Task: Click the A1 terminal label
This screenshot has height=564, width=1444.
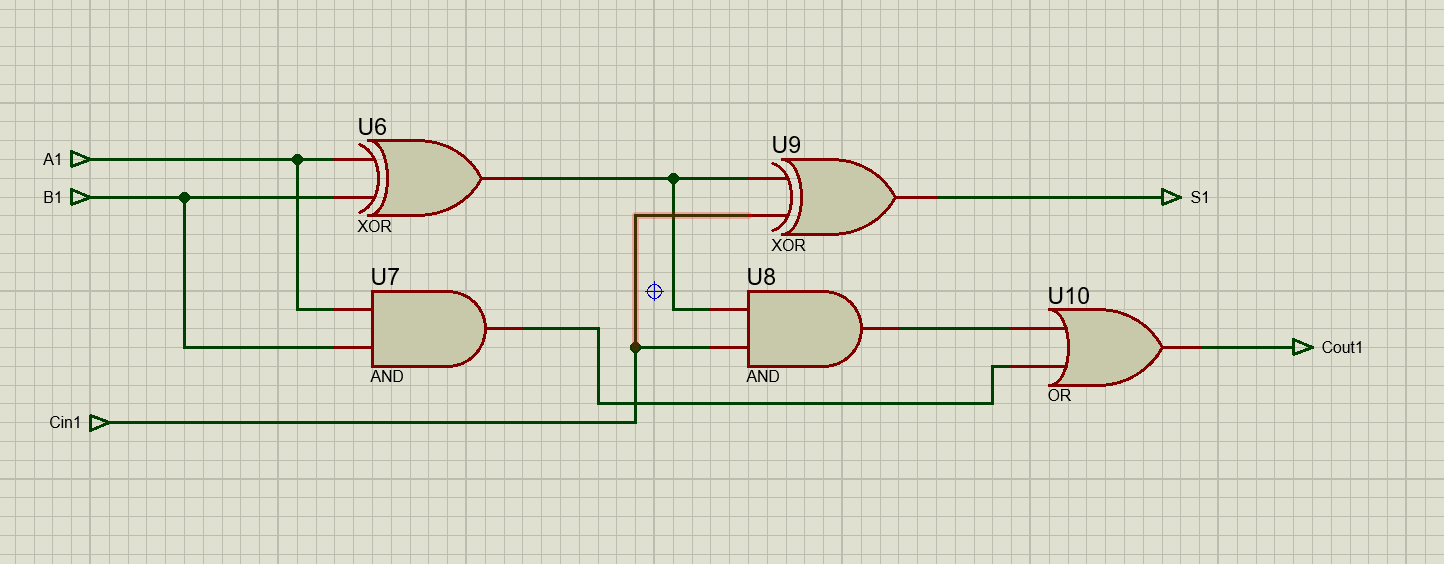Action: click(52, 160)
